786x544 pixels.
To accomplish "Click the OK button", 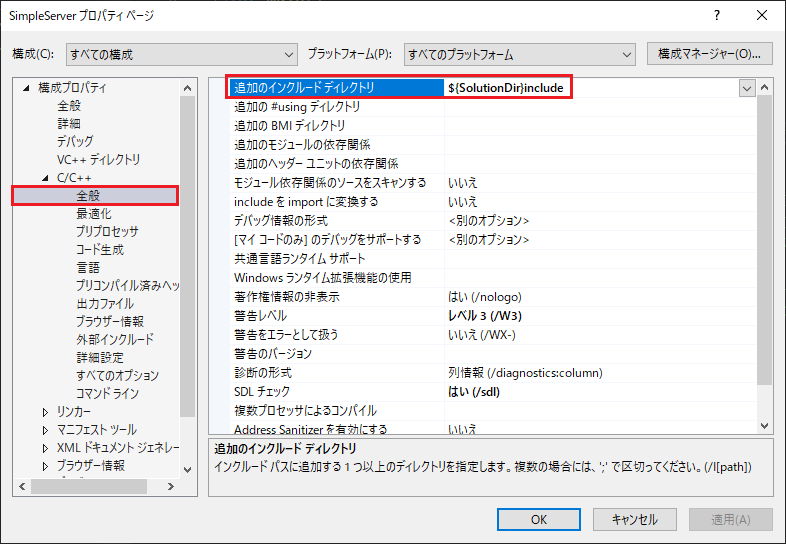I will pyautogui.click(x=538, y=519).
